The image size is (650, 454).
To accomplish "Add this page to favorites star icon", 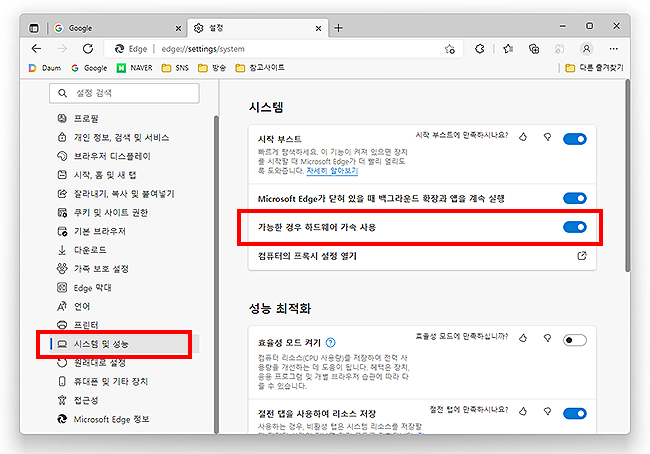I will click(450, 49).
